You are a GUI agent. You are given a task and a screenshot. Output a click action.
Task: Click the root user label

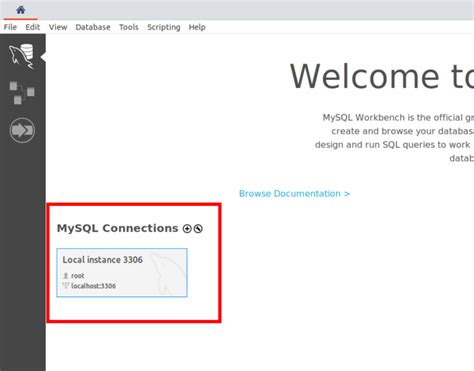pyautogui.click(x=78, y=276)
